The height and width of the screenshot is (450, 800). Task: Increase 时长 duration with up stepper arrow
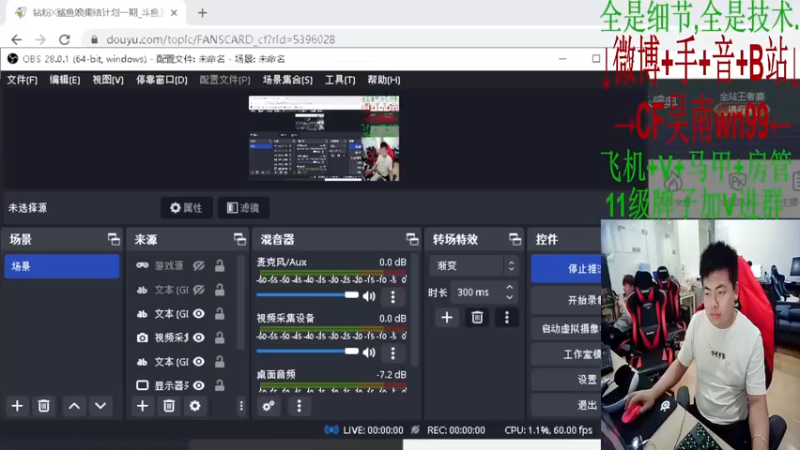tap(509, 287)
